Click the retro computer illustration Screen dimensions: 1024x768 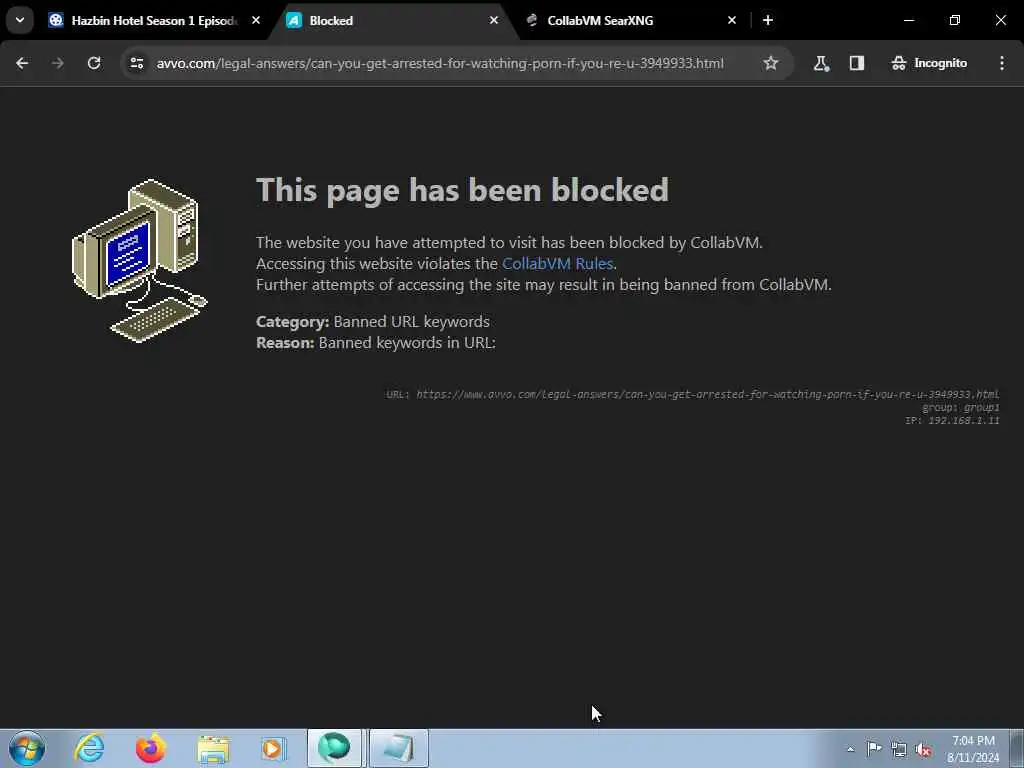tap(140, 261)
